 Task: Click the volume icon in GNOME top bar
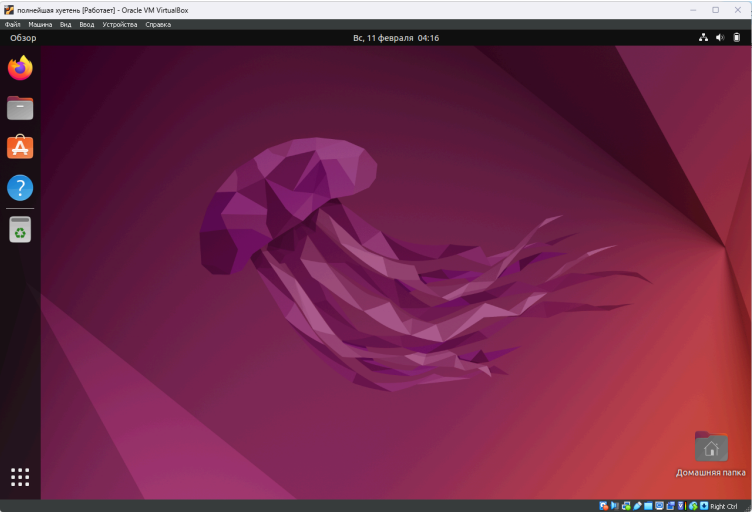[720, 37]
